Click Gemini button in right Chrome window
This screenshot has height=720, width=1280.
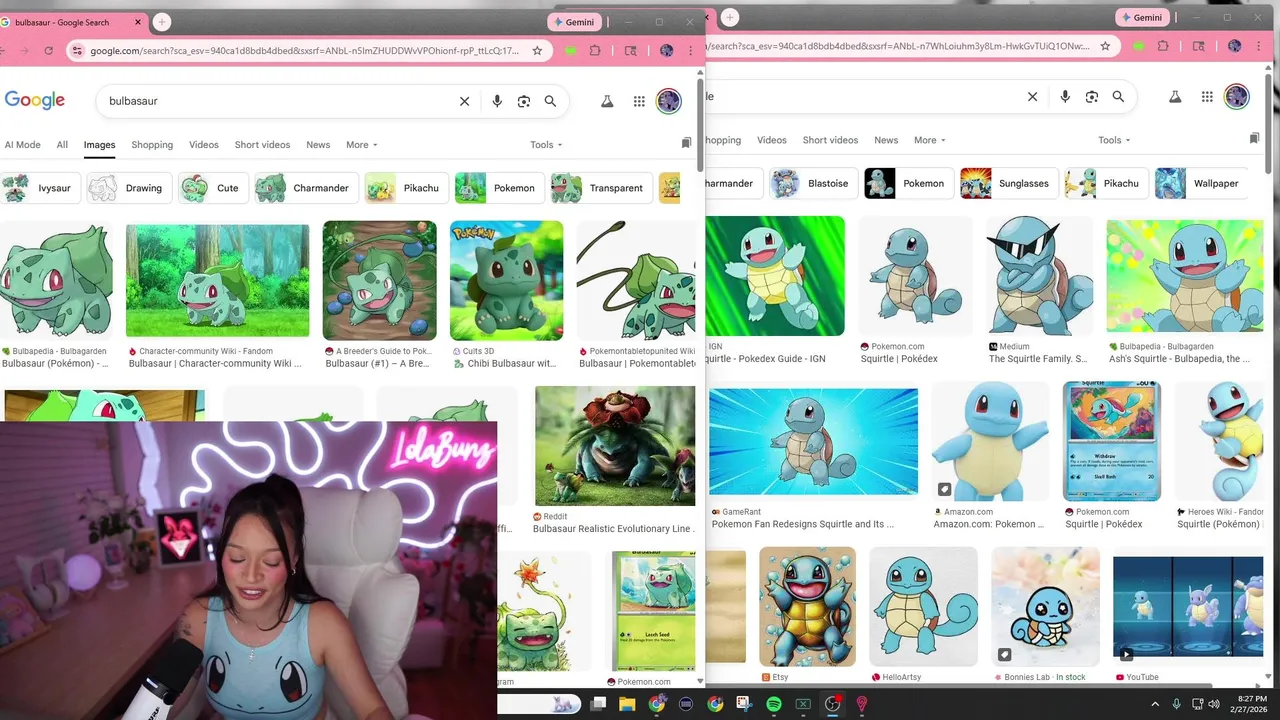pos(1143,17)
